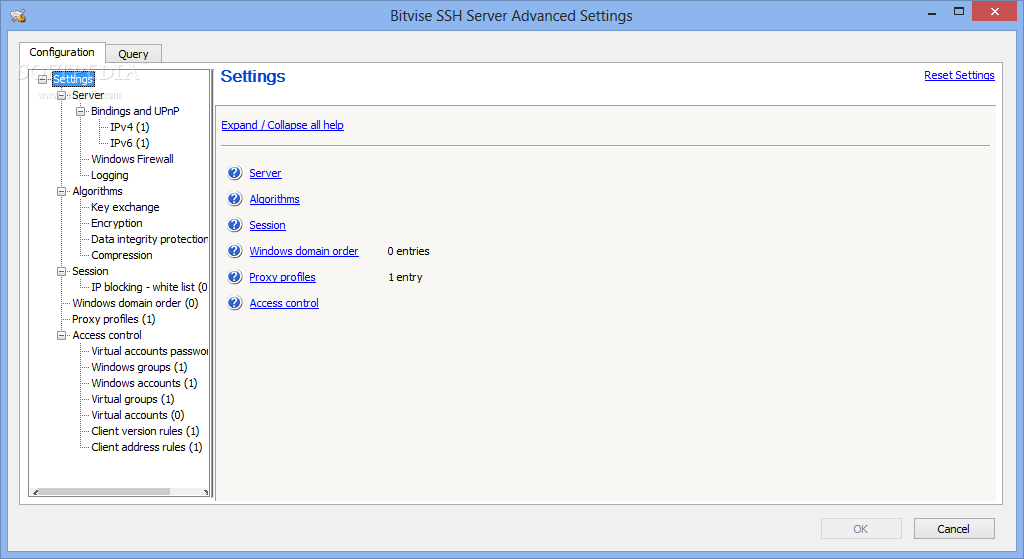The height and width of the screenshot is (559, 1024).
Task: Collapse the Algorithms tree node
Action: click(61, 191)
